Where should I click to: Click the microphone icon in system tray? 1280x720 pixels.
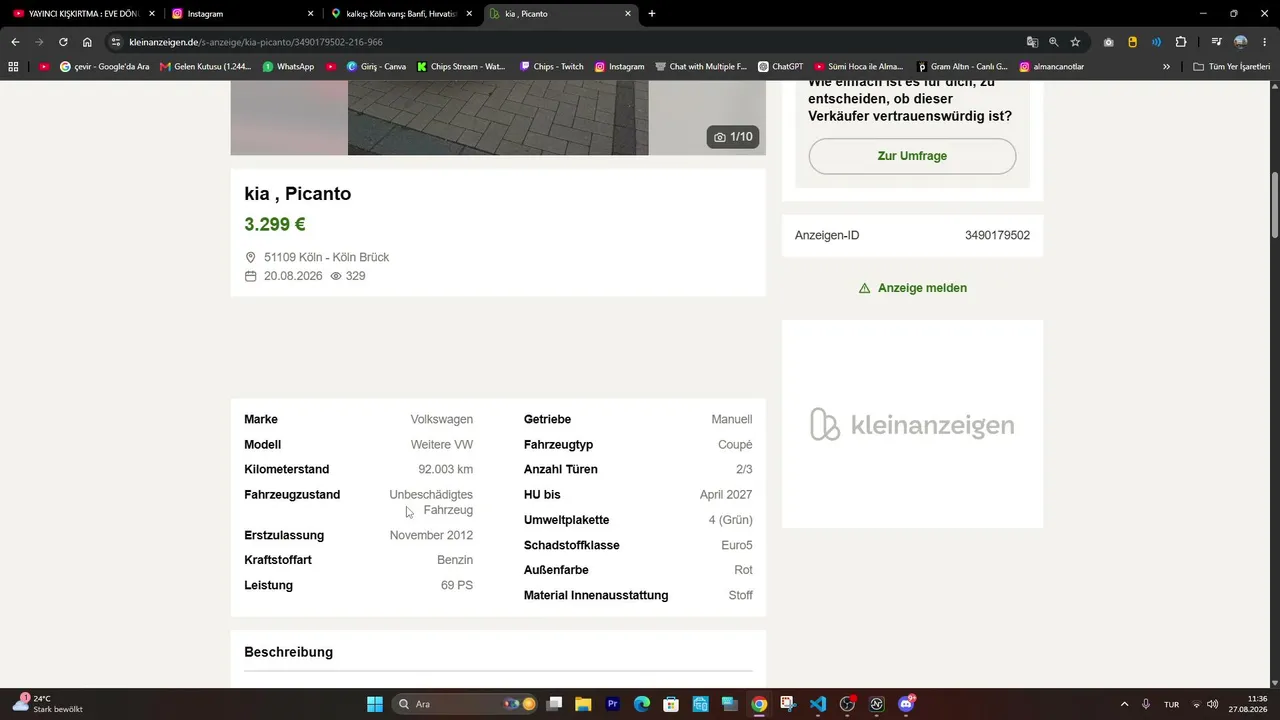(x=1146, y=704)
